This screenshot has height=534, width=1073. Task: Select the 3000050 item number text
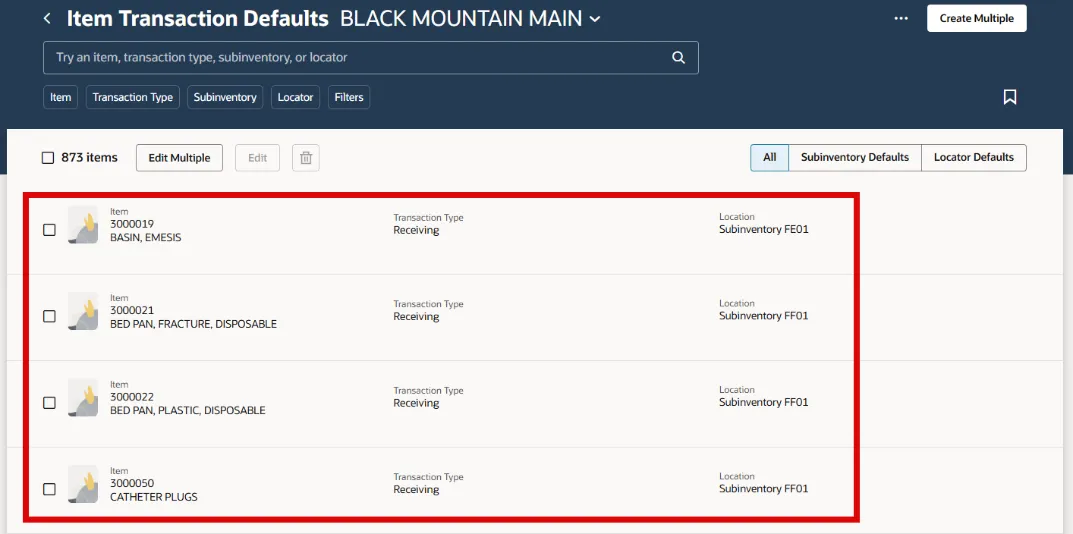(x=132, y=483)
